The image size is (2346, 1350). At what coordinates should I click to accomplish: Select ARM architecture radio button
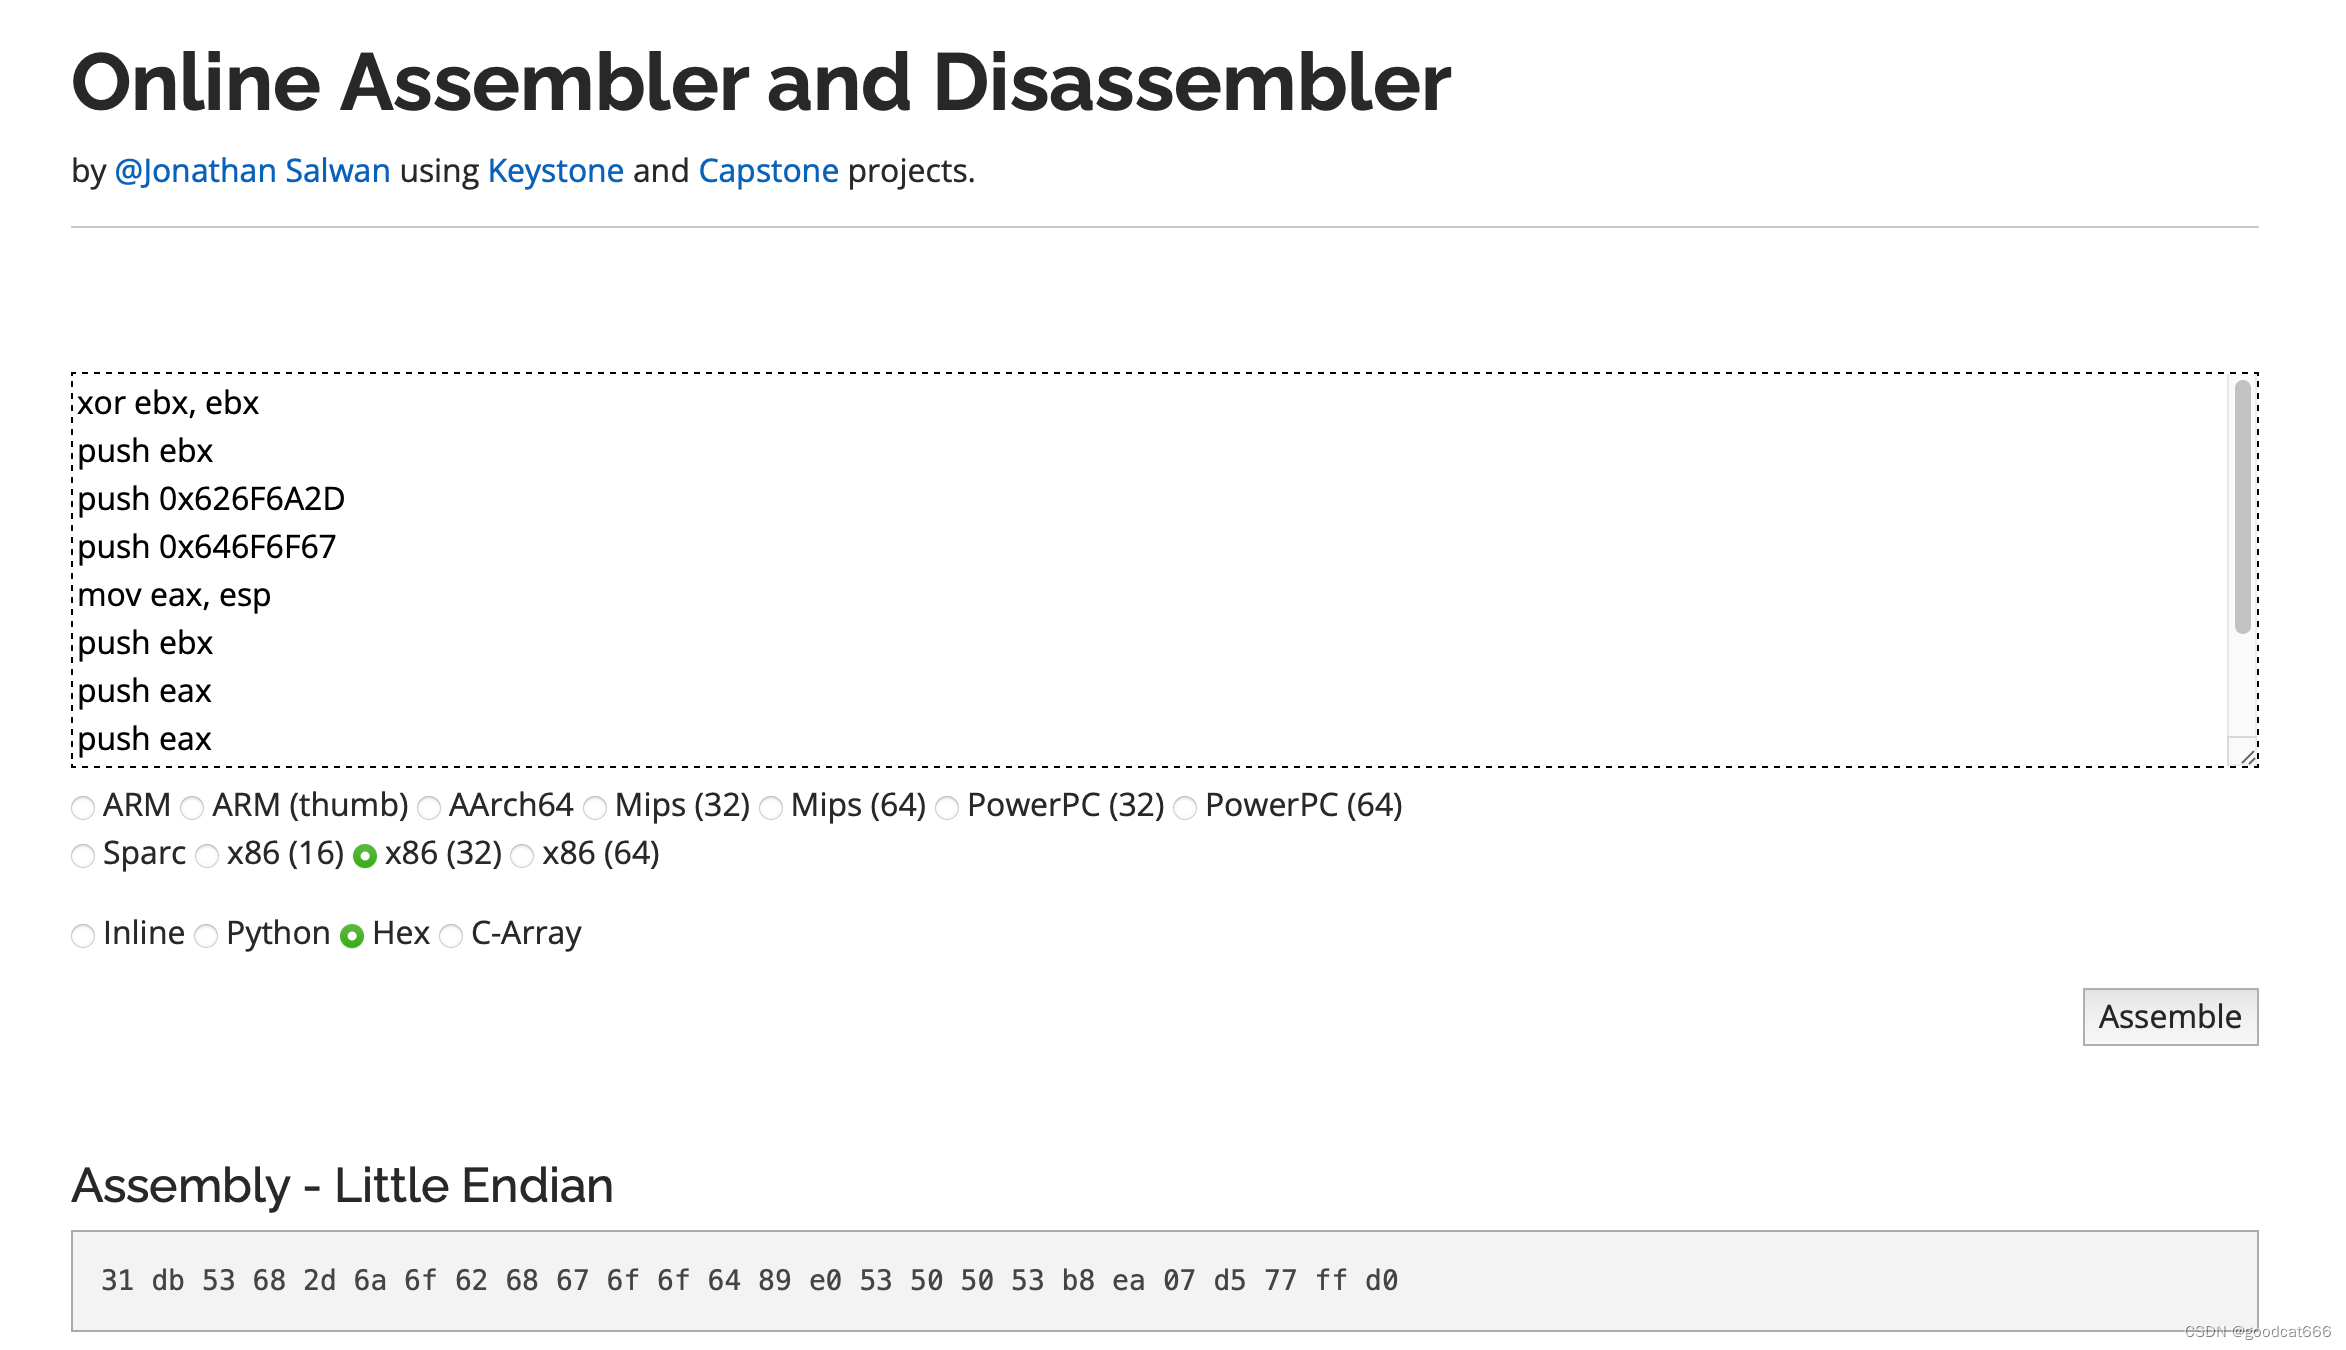point(84,805)
